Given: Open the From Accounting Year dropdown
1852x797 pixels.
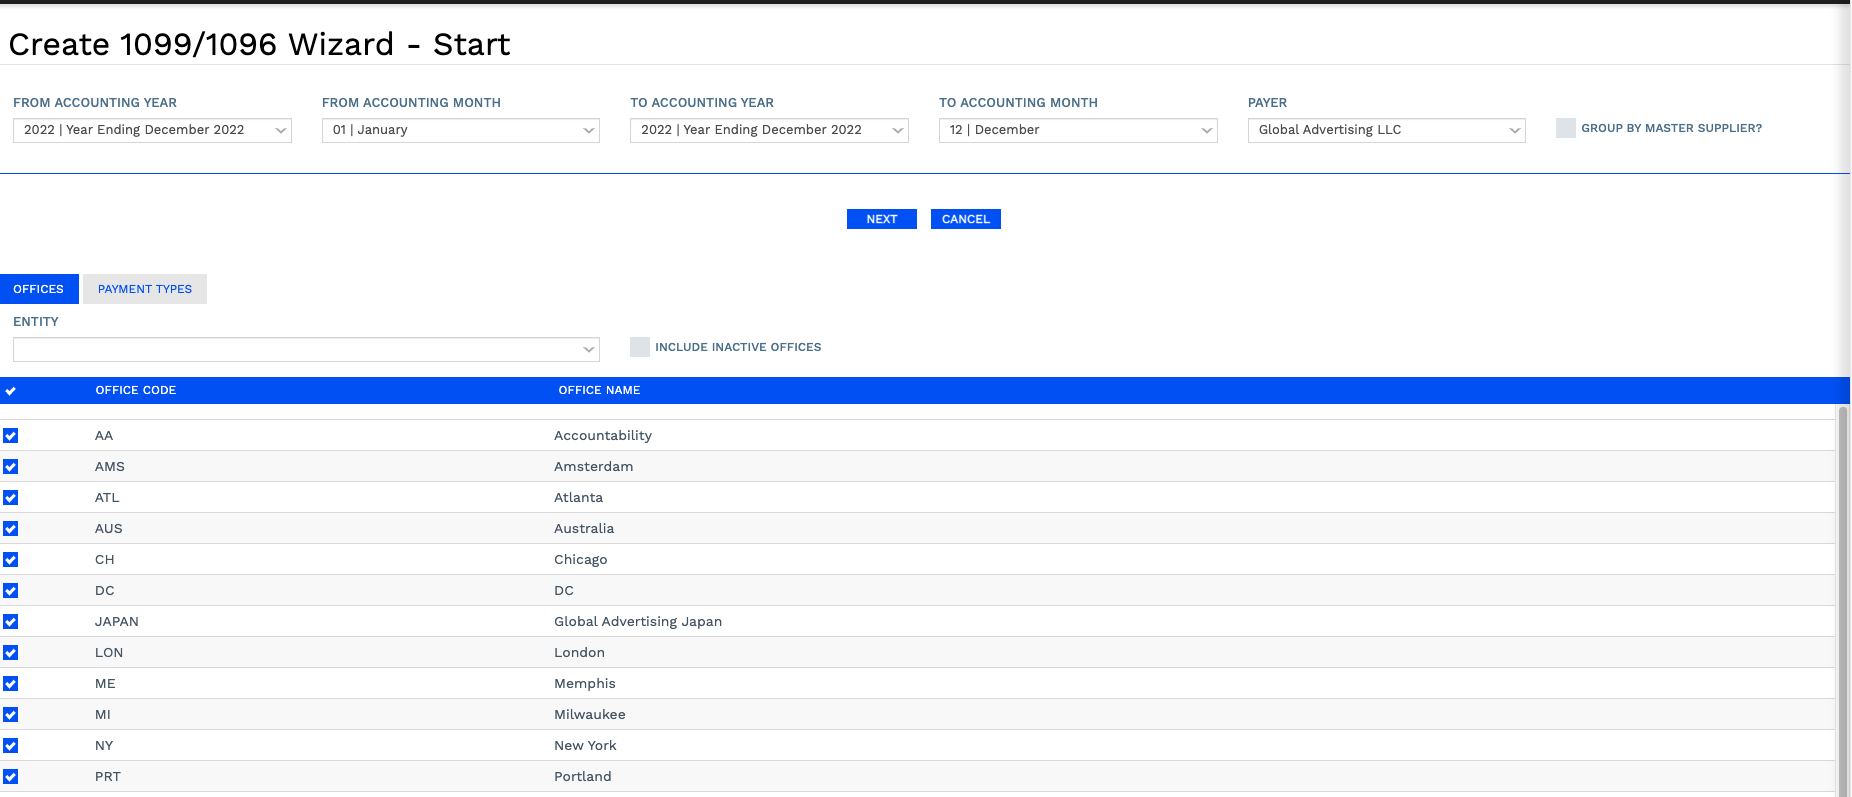Looking at the screenshot, I should click(152, 130).
